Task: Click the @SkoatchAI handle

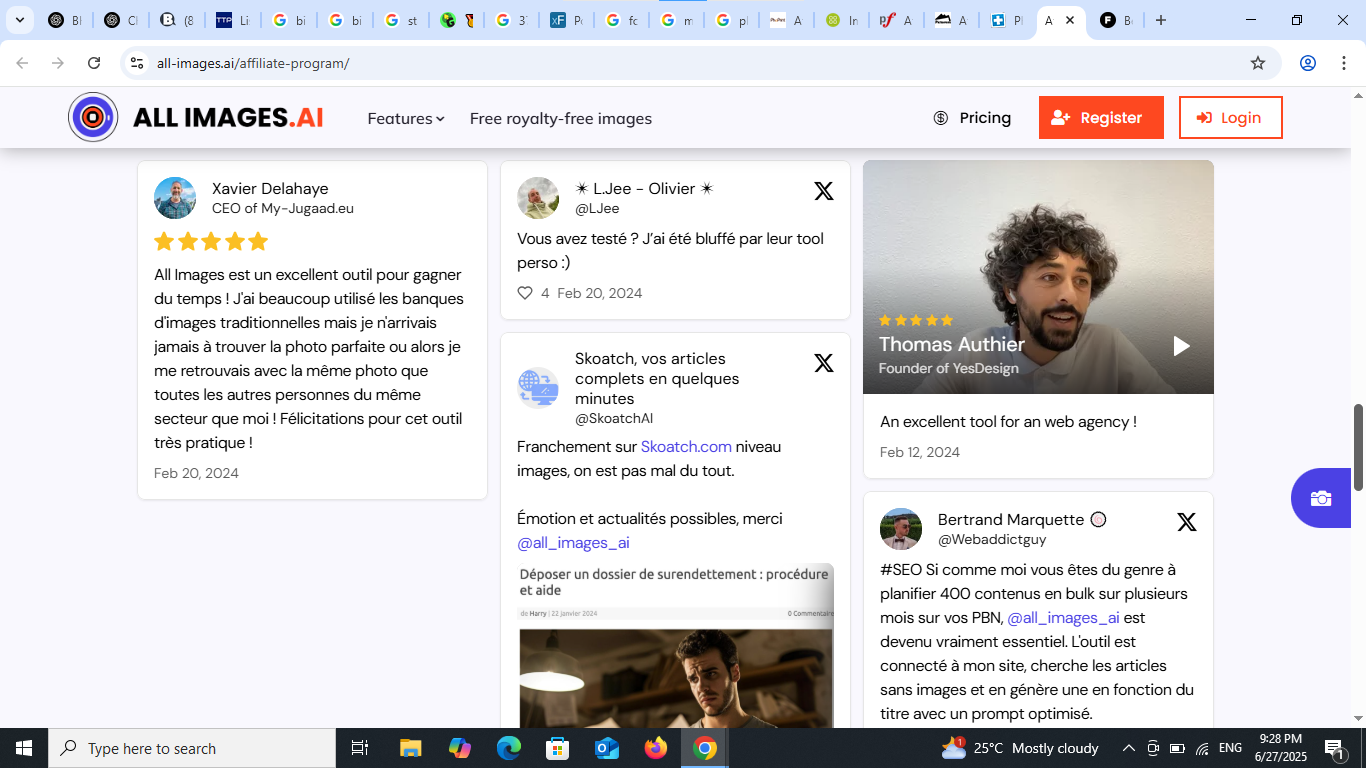Action: [x=614, y=418]
